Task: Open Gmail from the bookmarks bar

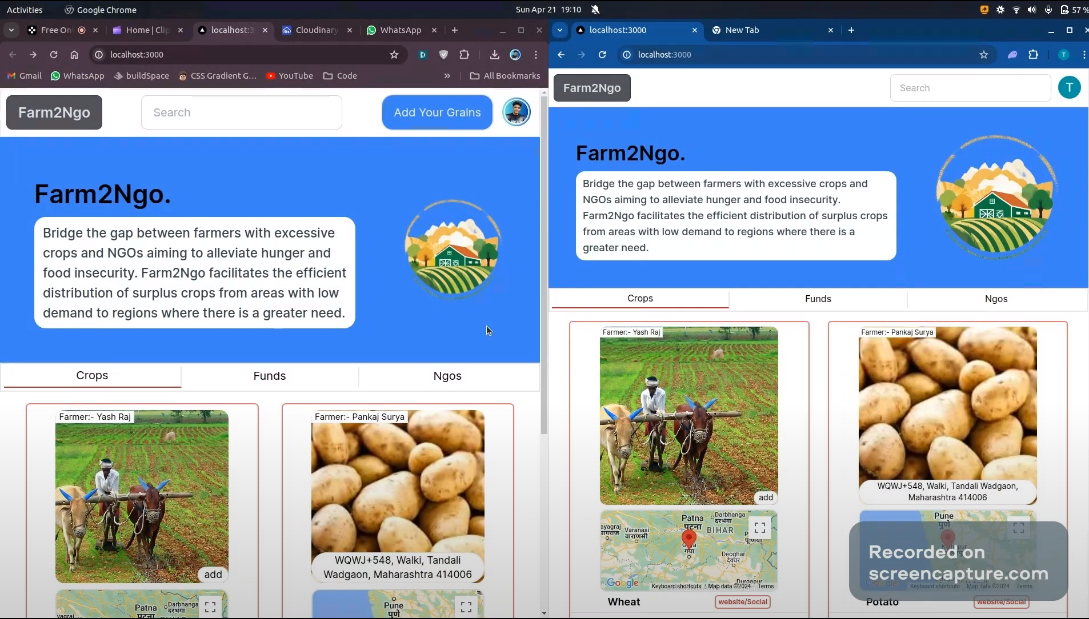Action: coord(24,75)
